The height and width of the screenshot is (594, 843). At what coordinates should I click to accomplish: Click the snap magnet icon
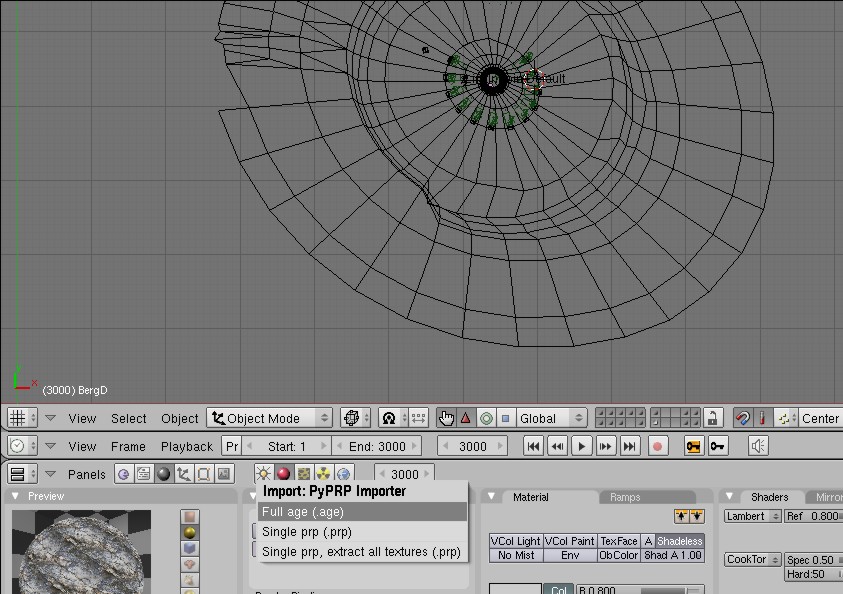[742, 418]
